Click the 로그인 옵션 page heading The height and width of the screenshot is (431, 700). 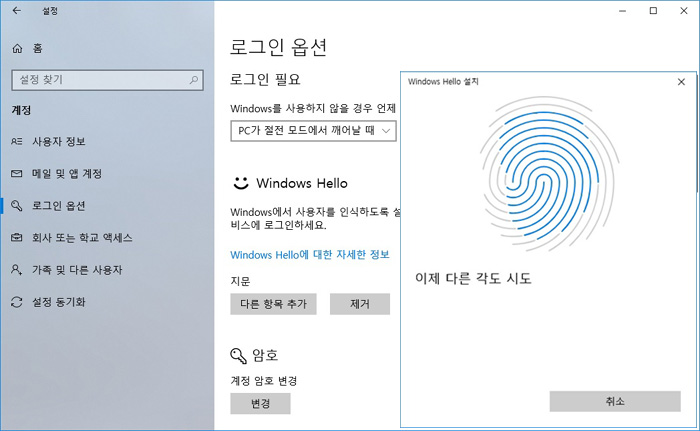point(278,47)
